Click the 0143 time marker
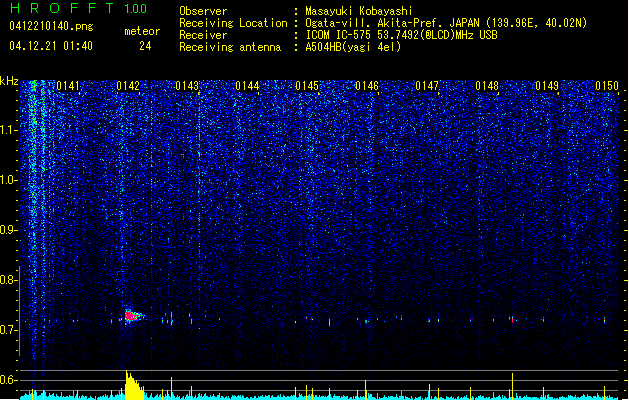The image size is (629, 400). [x=187, y=86]
